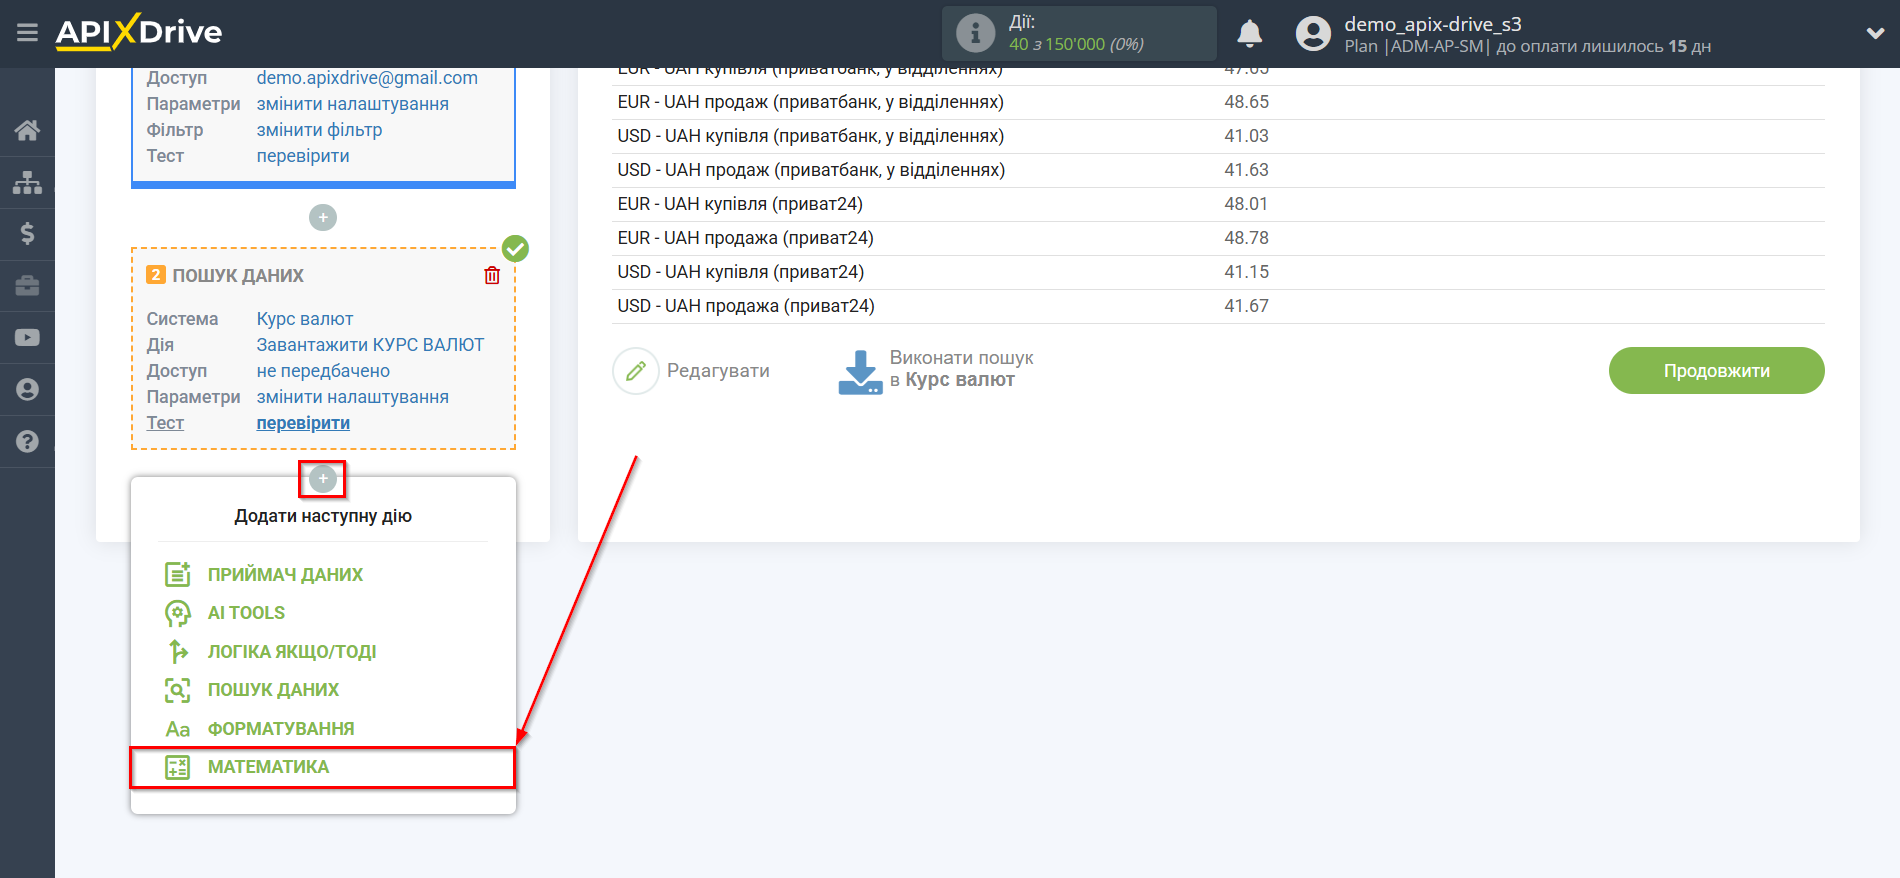Click the ПОШУК ДАНИХ magnifier icon

(x=177, y=690)
